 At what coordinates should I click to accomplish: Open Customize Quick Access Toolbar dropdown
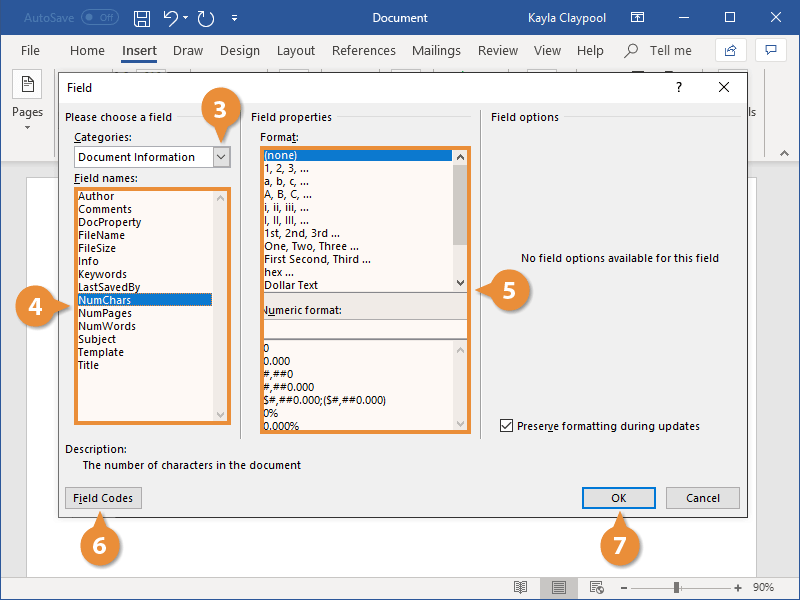234,18
